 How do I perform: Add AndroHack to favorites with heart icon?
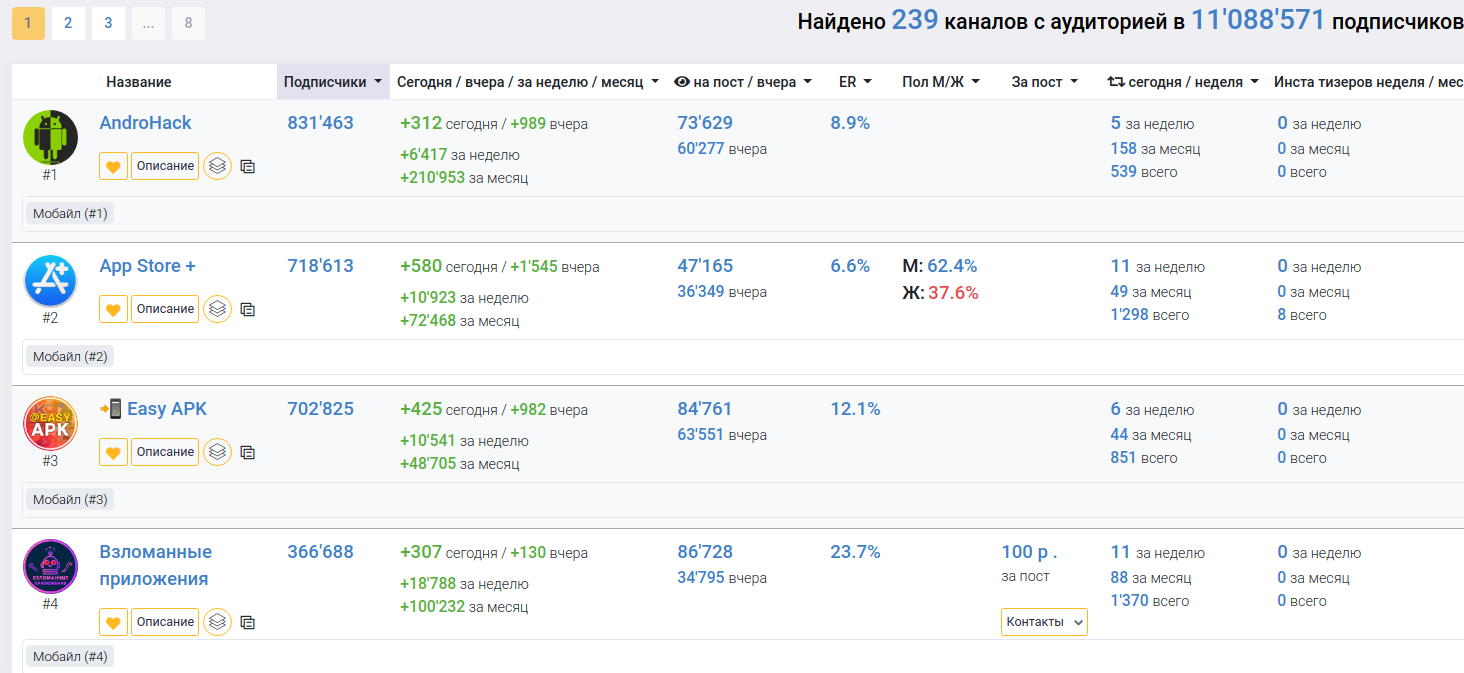coord(113,166)
